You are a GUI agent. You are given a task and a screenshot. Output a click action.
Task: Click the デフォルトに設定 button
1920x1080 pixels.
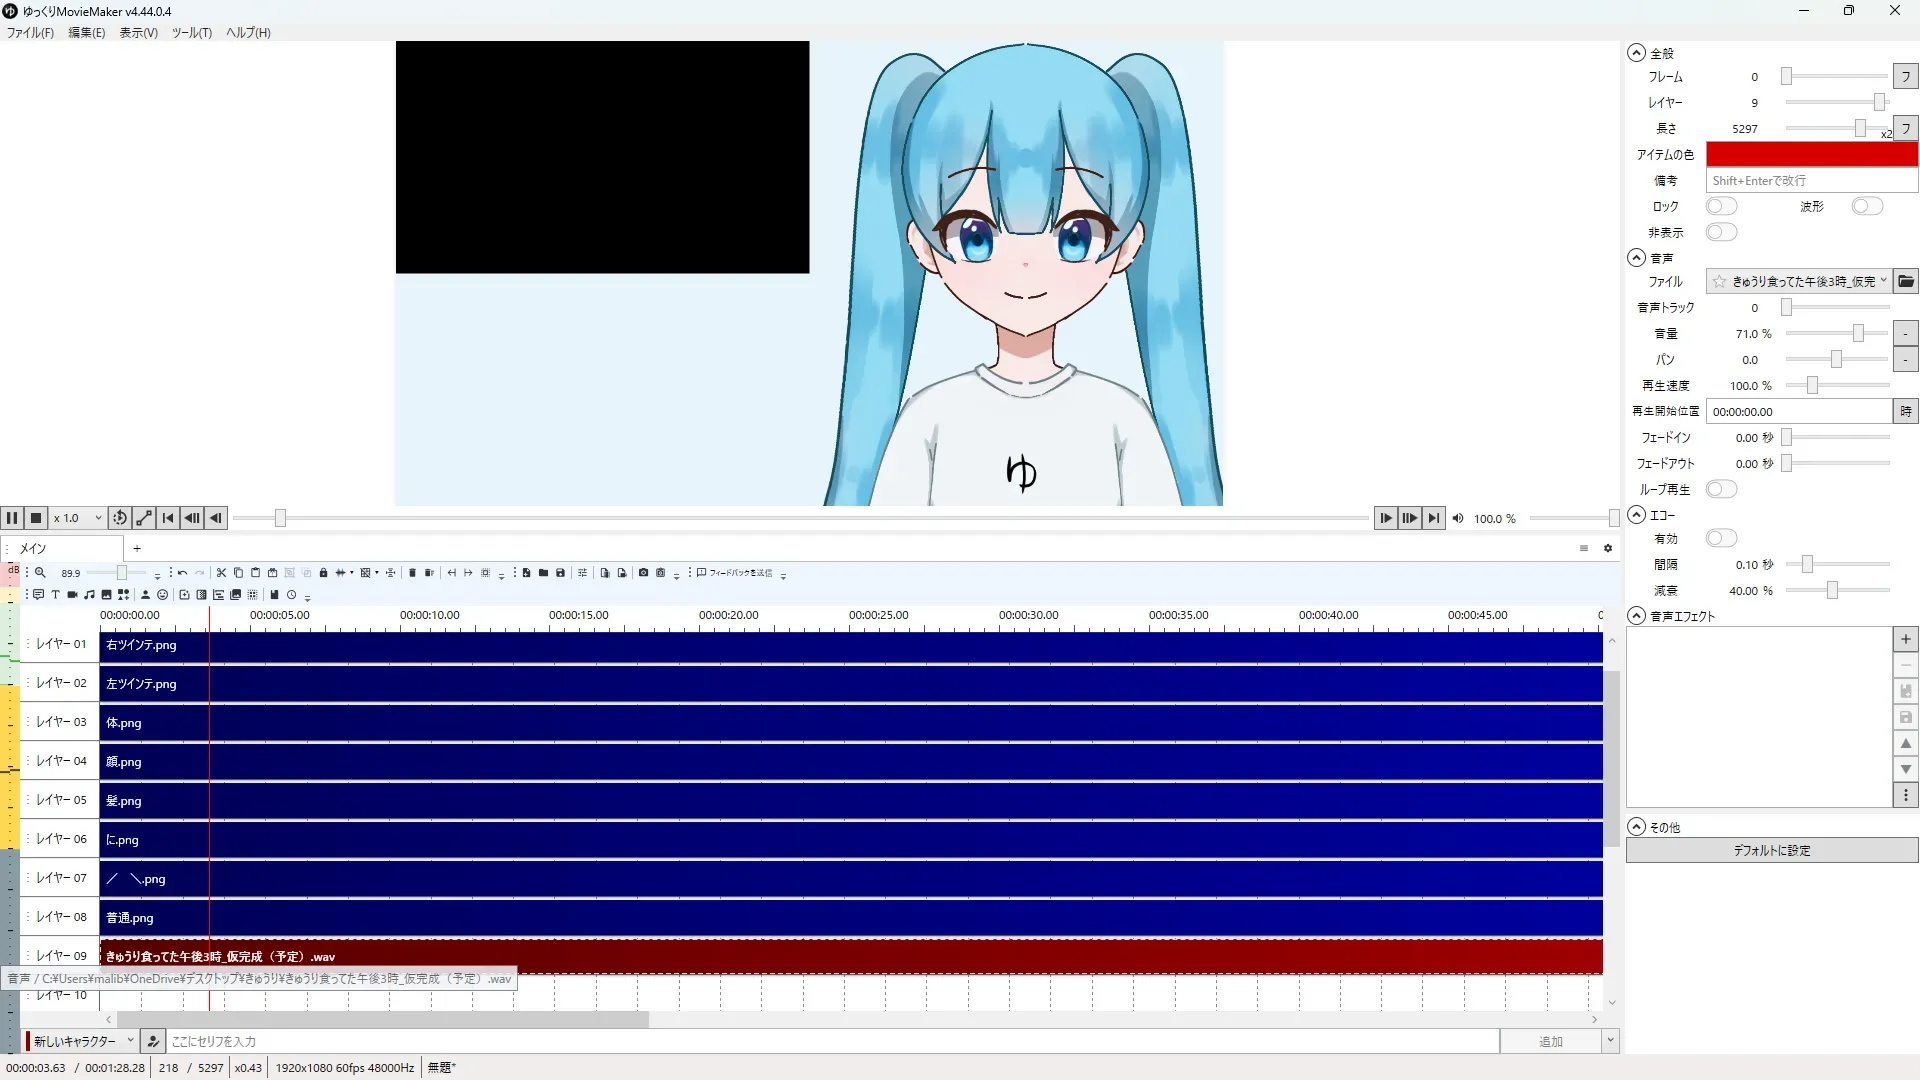pos(1771,850)
